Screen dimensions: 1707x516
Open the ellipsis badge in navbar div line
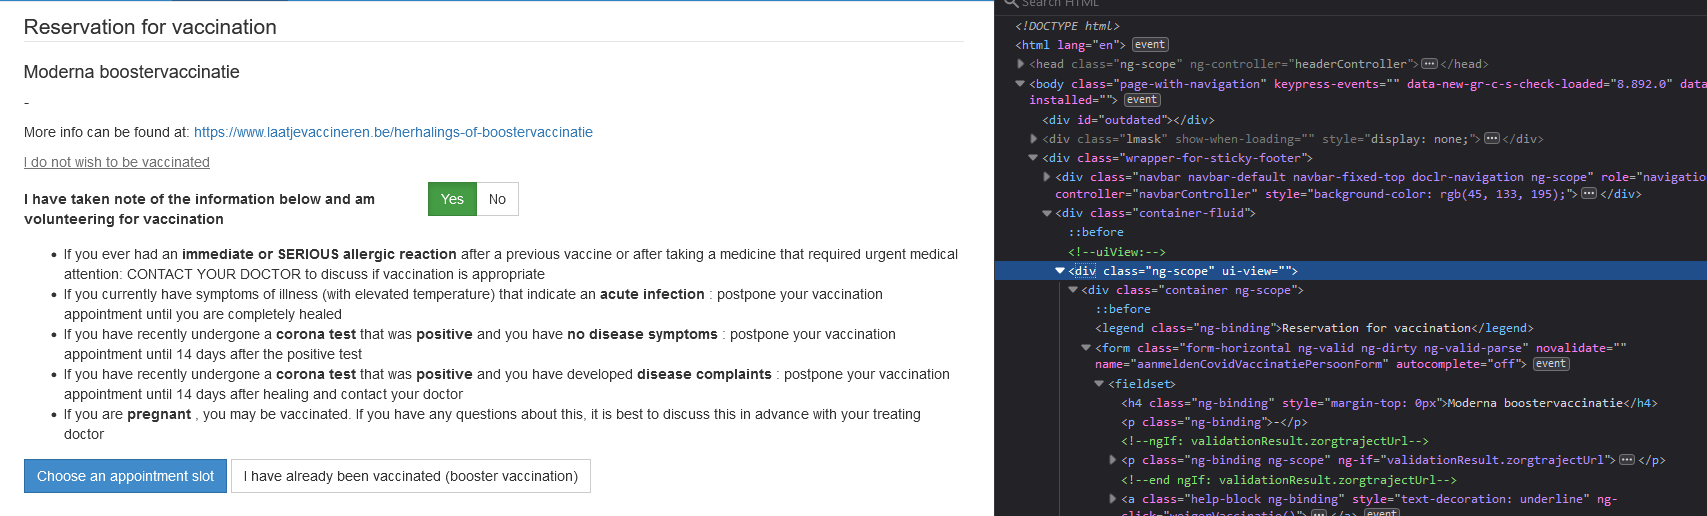pos(1588,194)
